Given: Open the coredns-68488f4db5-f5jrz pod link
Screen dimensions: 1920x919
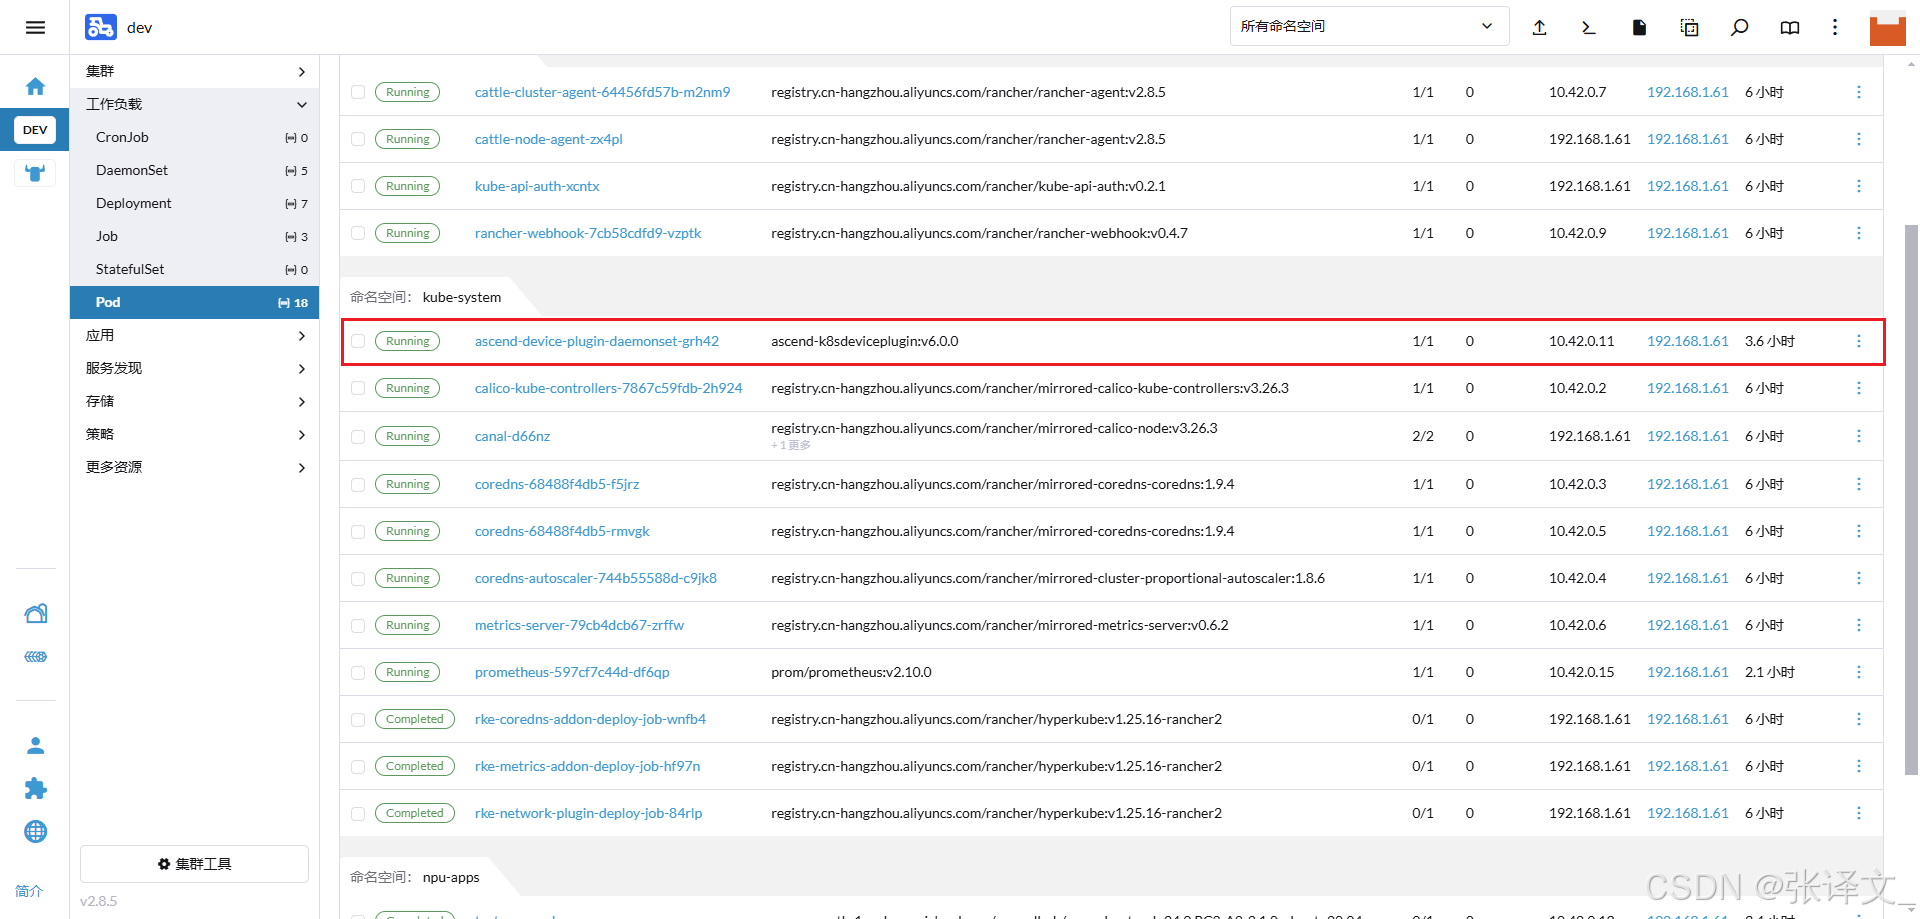Looking at the screenshot, I should pos(556,484).
